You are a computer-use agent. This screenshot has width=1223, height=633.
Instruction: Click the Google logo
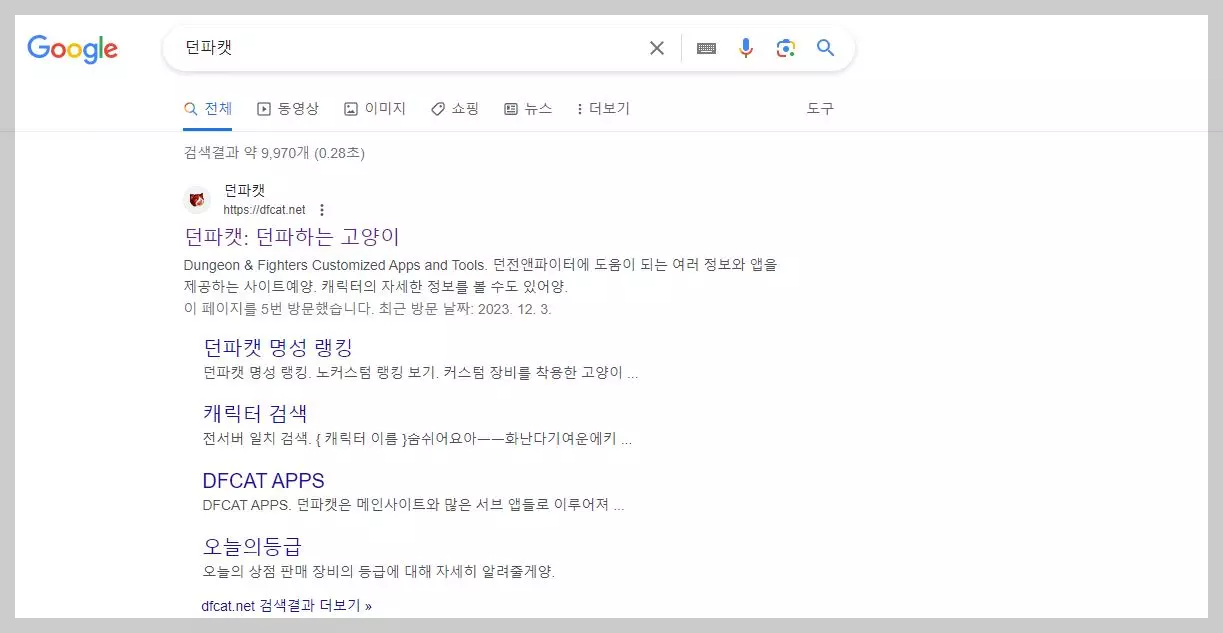[72, 49]
